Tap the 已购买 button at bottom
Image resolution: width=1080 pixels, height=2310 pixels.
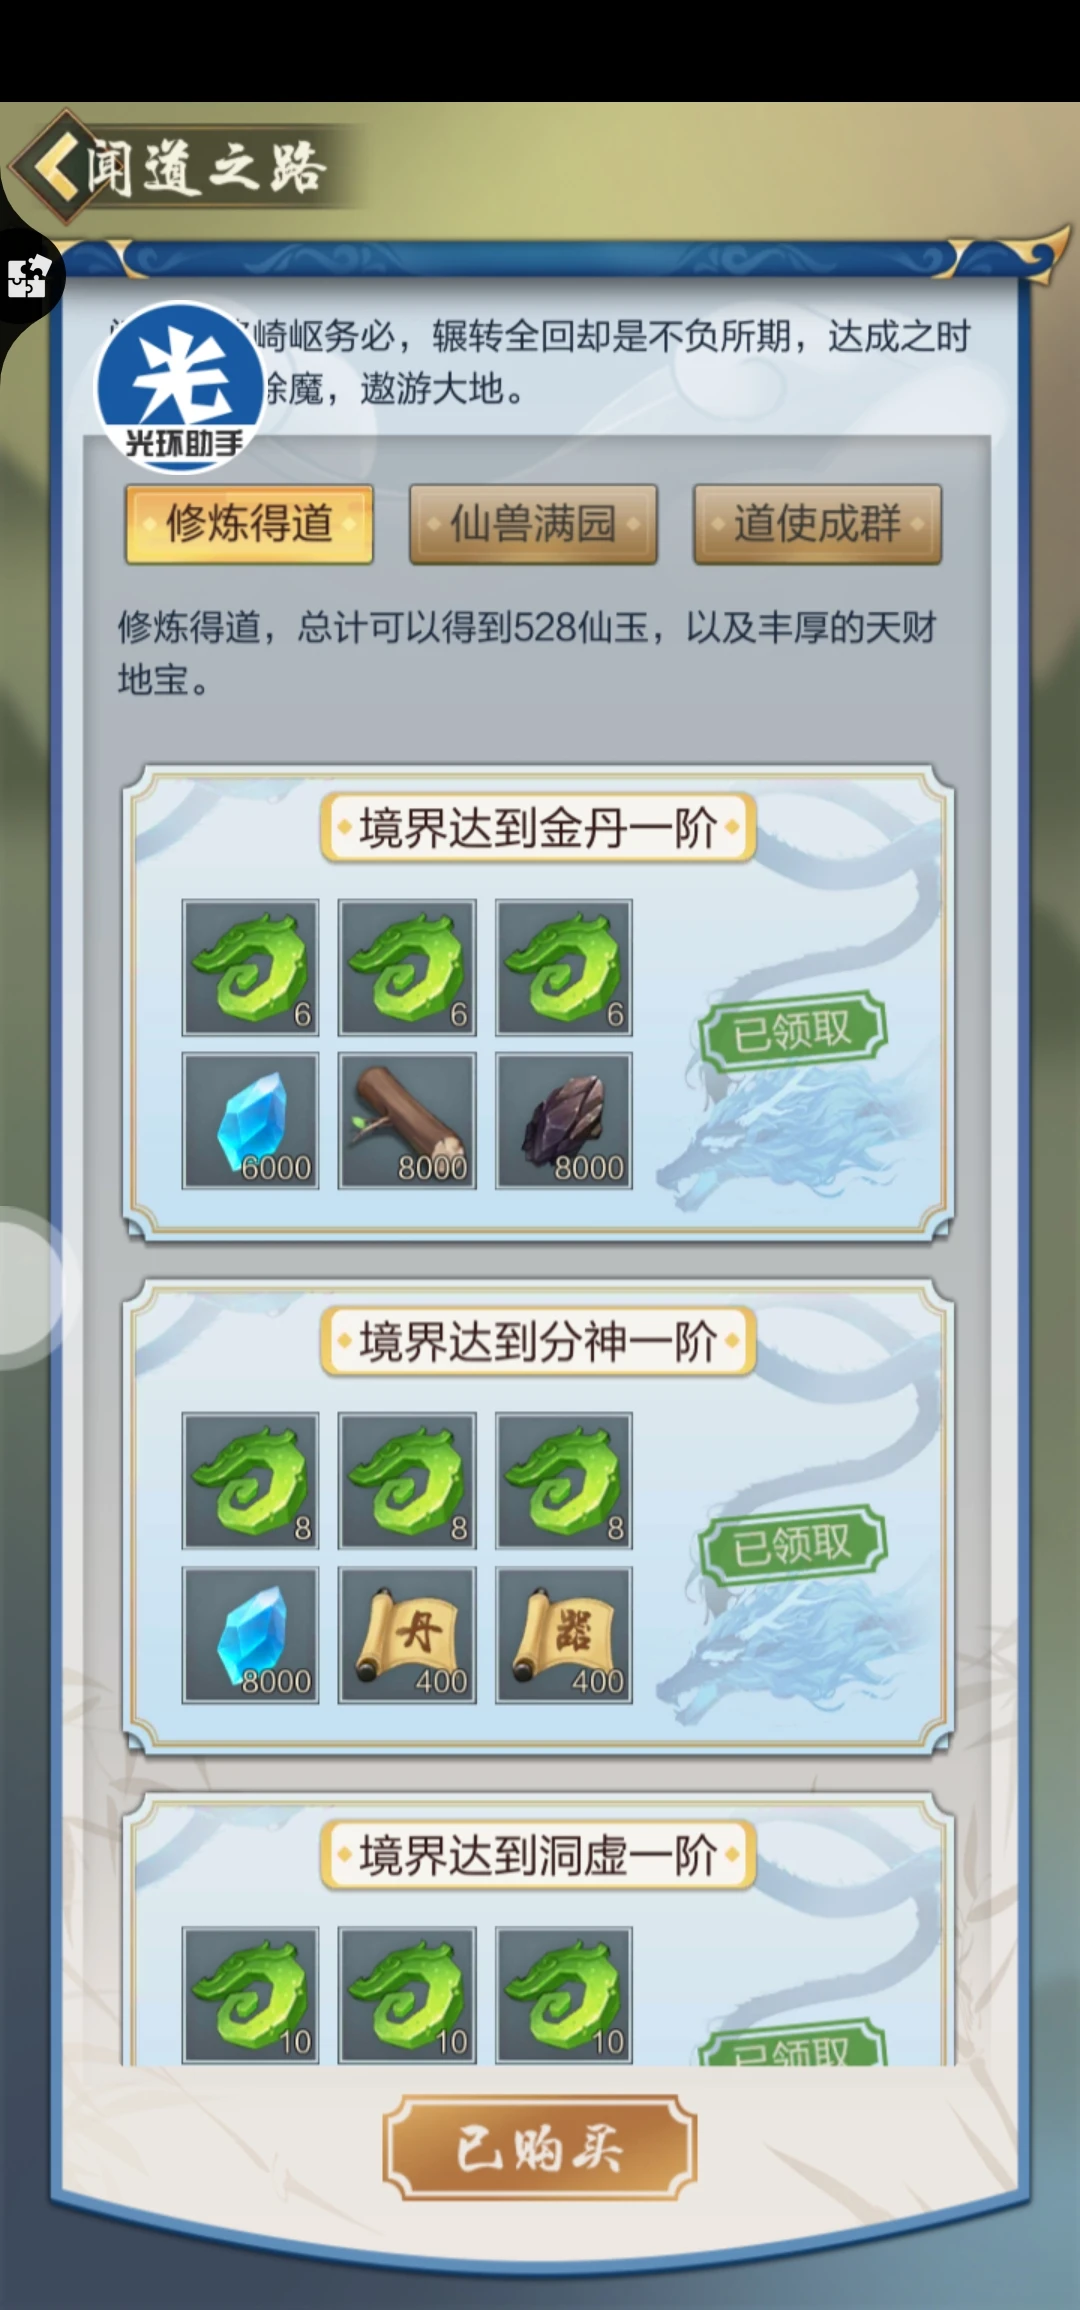click(x=539, y=2148)
